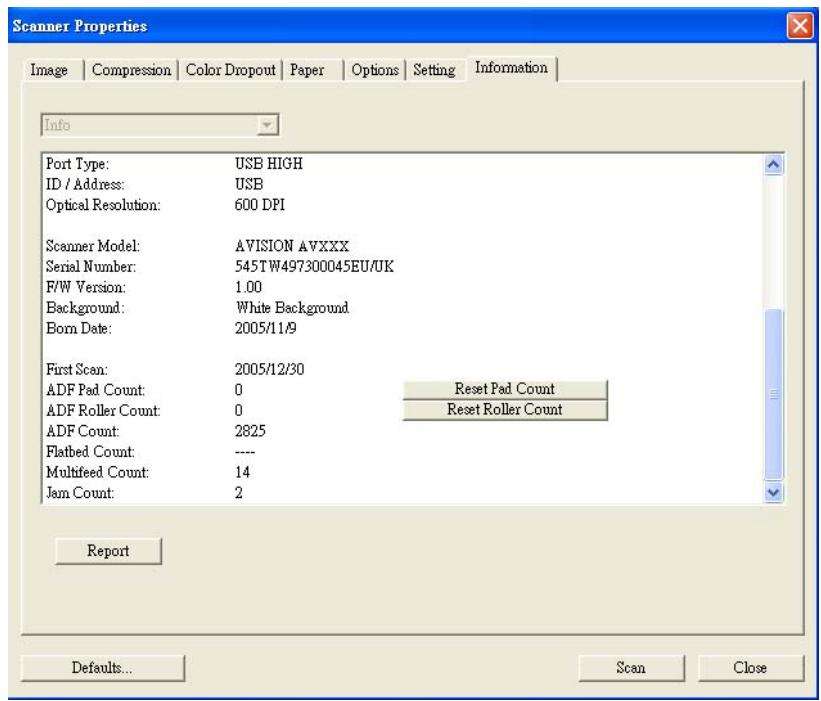This screenshot has width=821, height=701.
Task: Click the Born Date 2005/11/9
Action: 265,328
